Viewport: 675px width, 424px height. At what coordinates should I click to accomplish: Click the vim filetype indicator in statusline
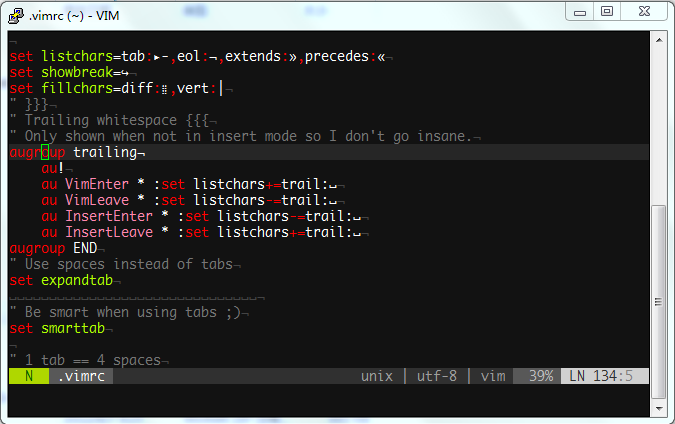pos(492,376)
